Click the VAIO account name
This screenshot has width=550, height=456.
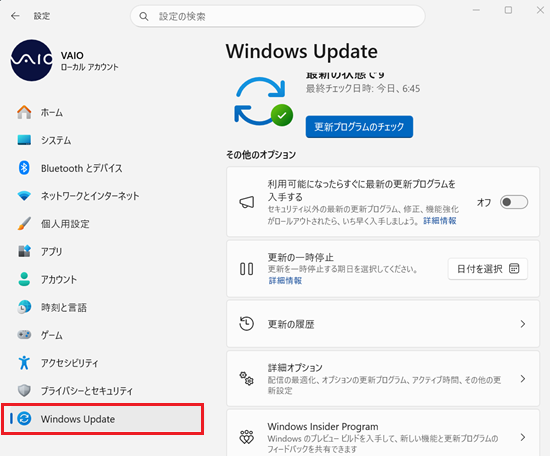pyautogui.click(x=72, y=55)
